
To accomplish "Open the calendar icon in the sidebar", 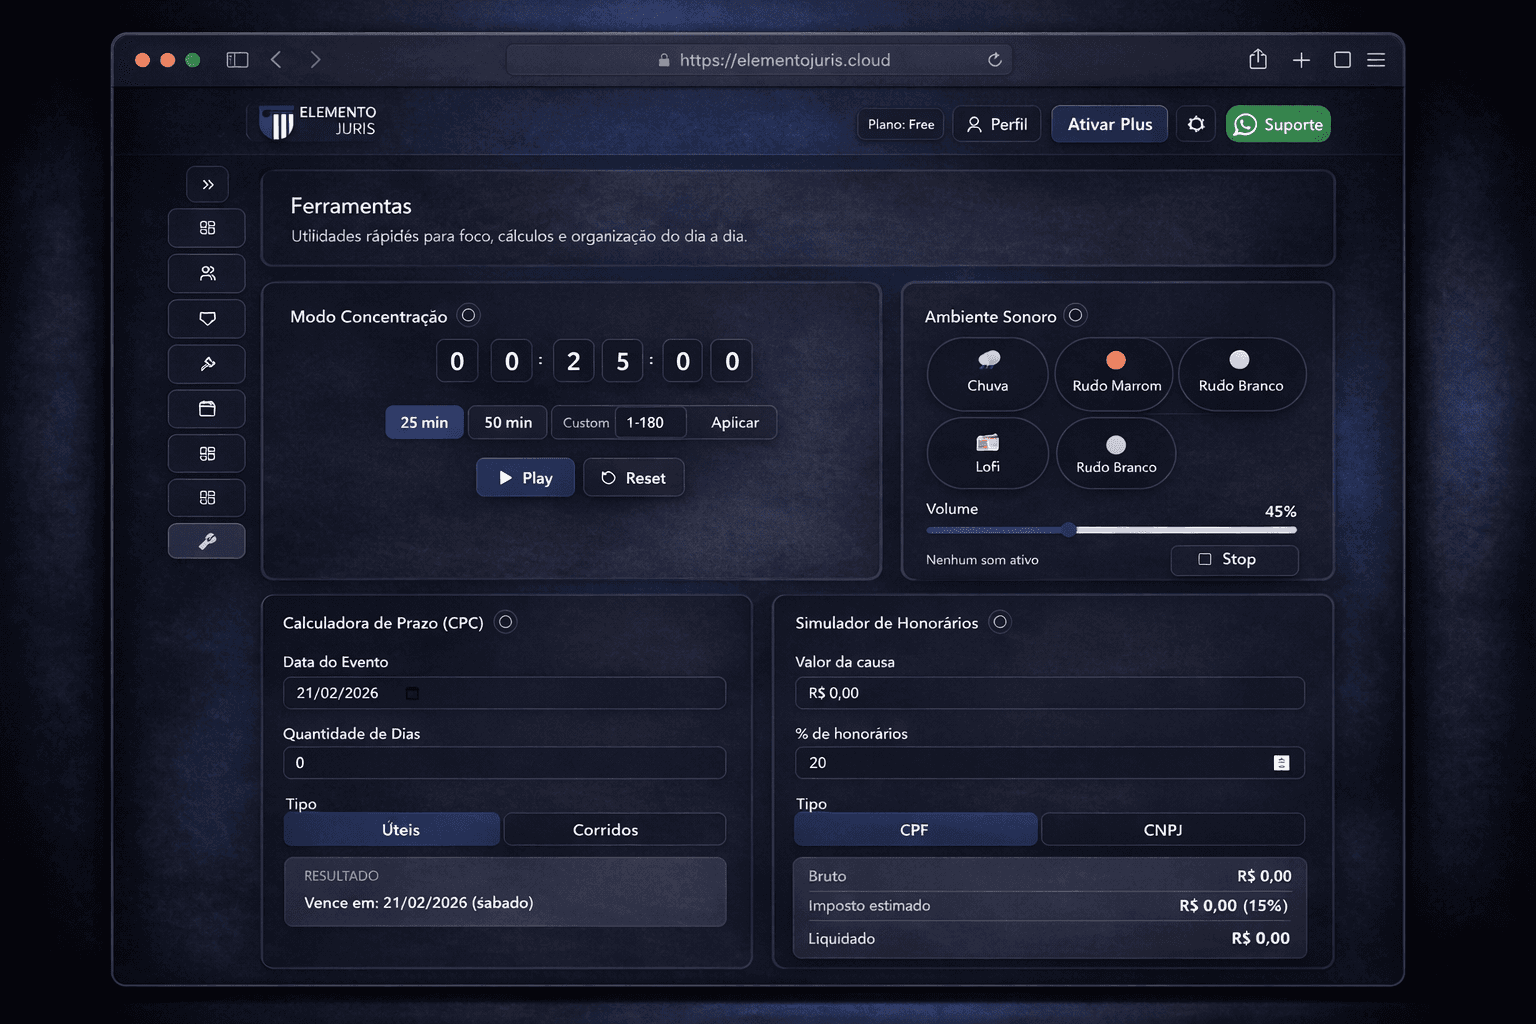I will pos(207,409).
